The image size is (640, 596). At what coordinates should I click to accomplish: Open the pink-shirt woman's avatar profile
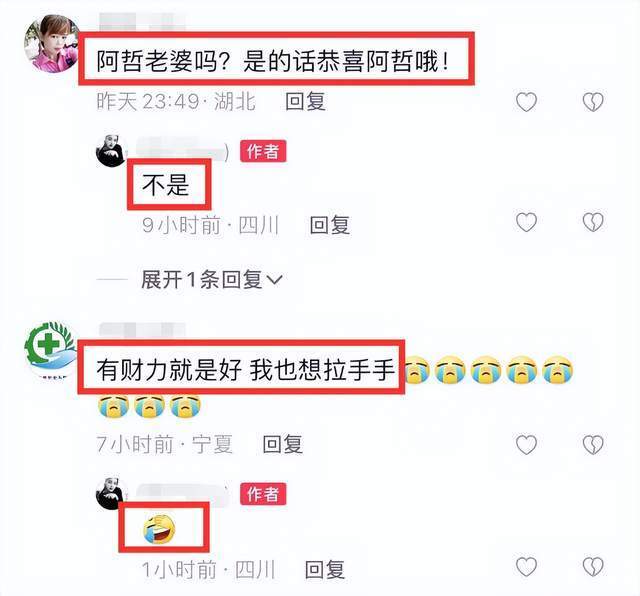52,44
